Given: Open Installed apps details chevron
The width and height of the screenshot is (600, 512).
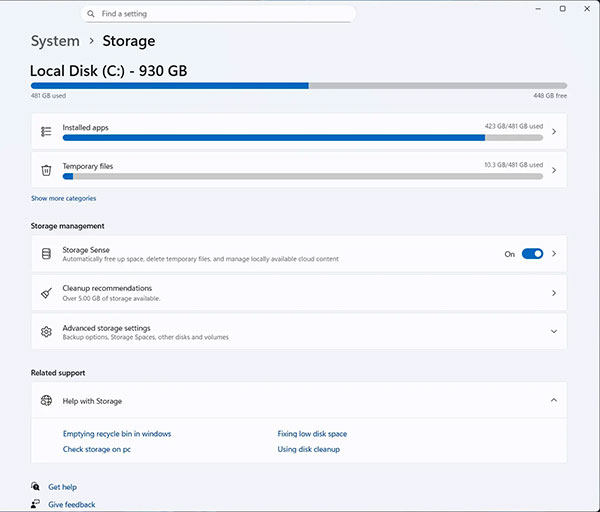Looking at the screenshot, I should (554, 131).
